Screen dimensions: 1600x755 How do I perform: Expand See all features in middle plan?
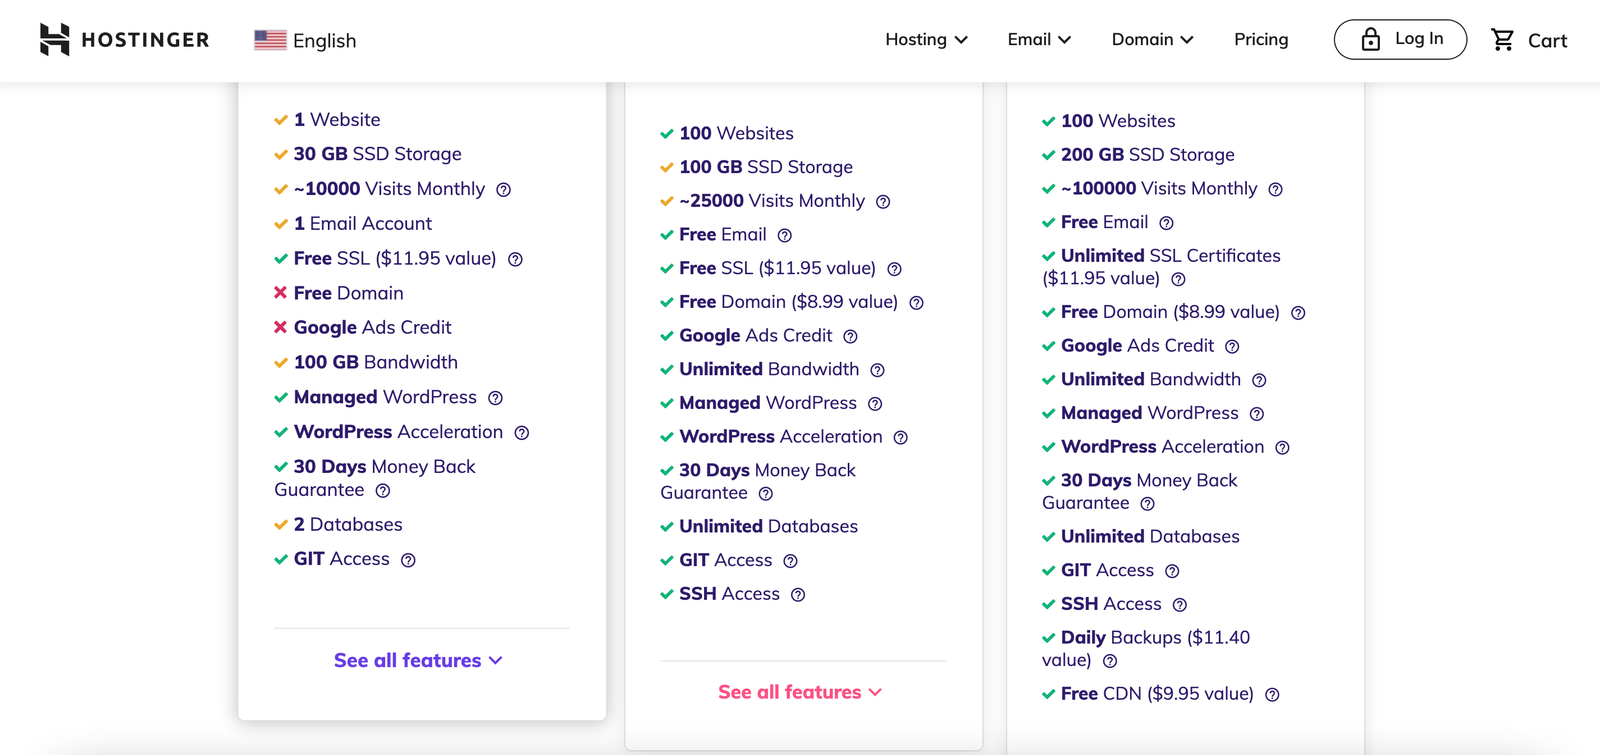tap(800, 692)
